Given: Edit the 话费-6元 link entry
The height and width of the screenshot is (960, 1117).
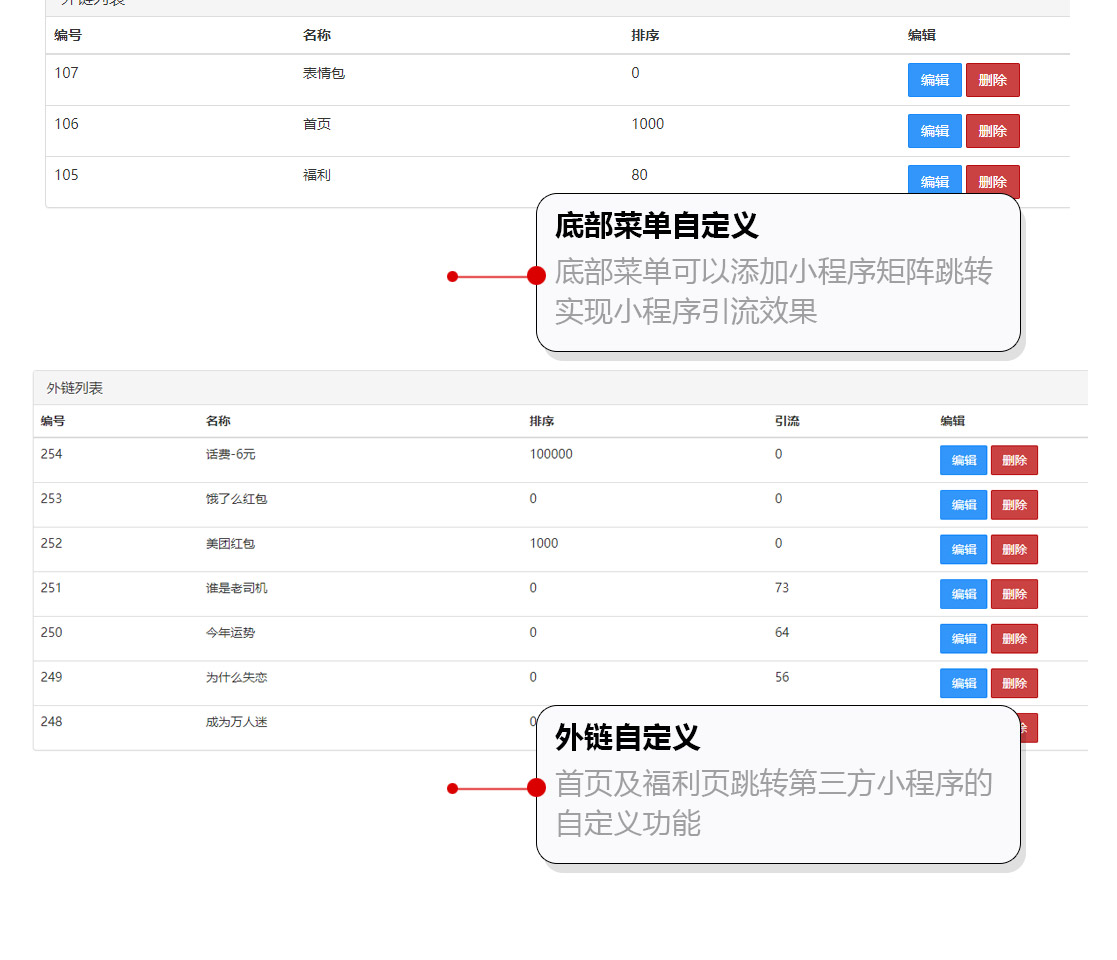Looking at the screenshot, I should (963, 460).
